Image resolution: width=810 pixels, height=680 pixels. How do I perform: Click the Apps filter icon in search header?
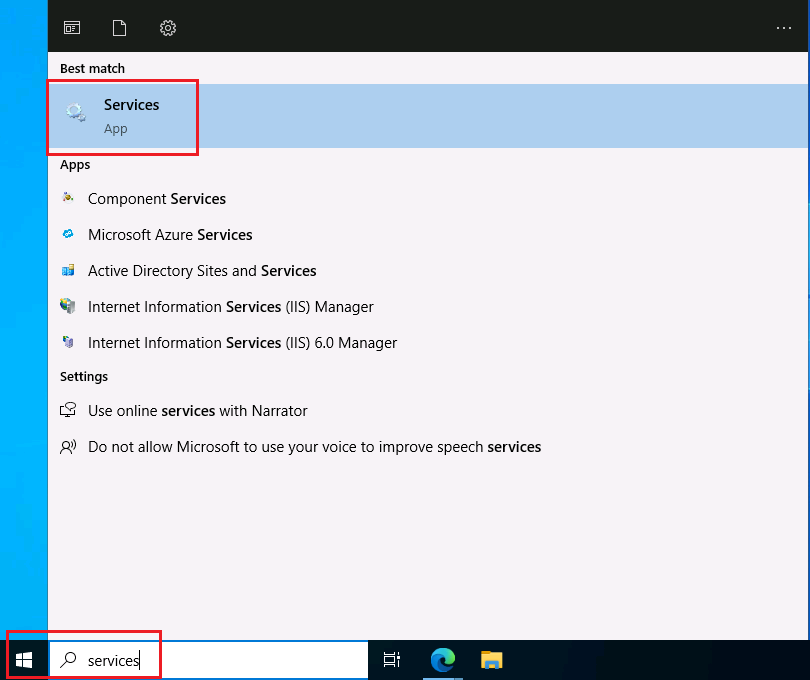[71, 27]
